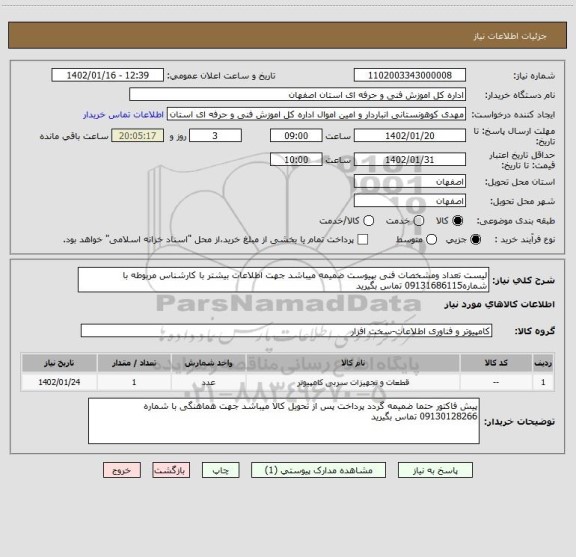Click the پاسخ به نیاز button

tap(435, 470)
